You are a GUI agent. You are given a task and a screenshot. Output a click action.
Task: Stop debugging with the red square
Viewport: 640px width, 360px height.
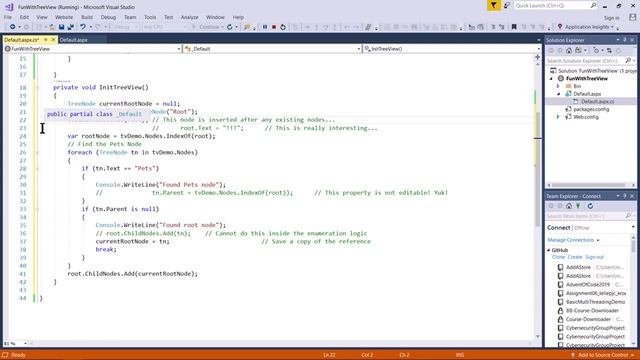click(274, 27)
